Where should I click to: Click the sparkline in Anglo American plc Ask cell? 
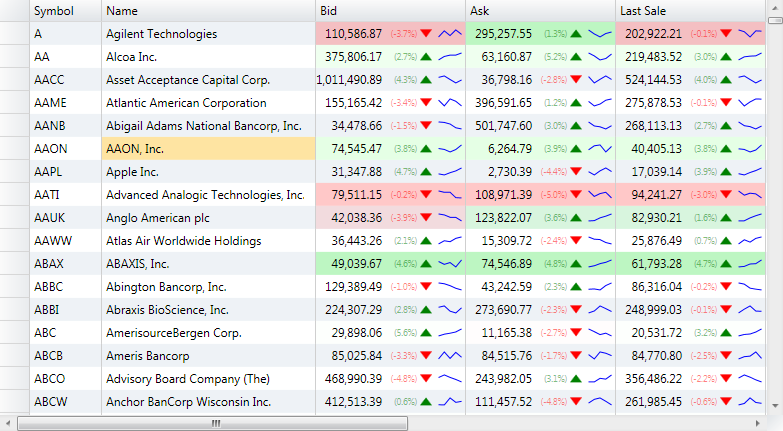[600, 218]
